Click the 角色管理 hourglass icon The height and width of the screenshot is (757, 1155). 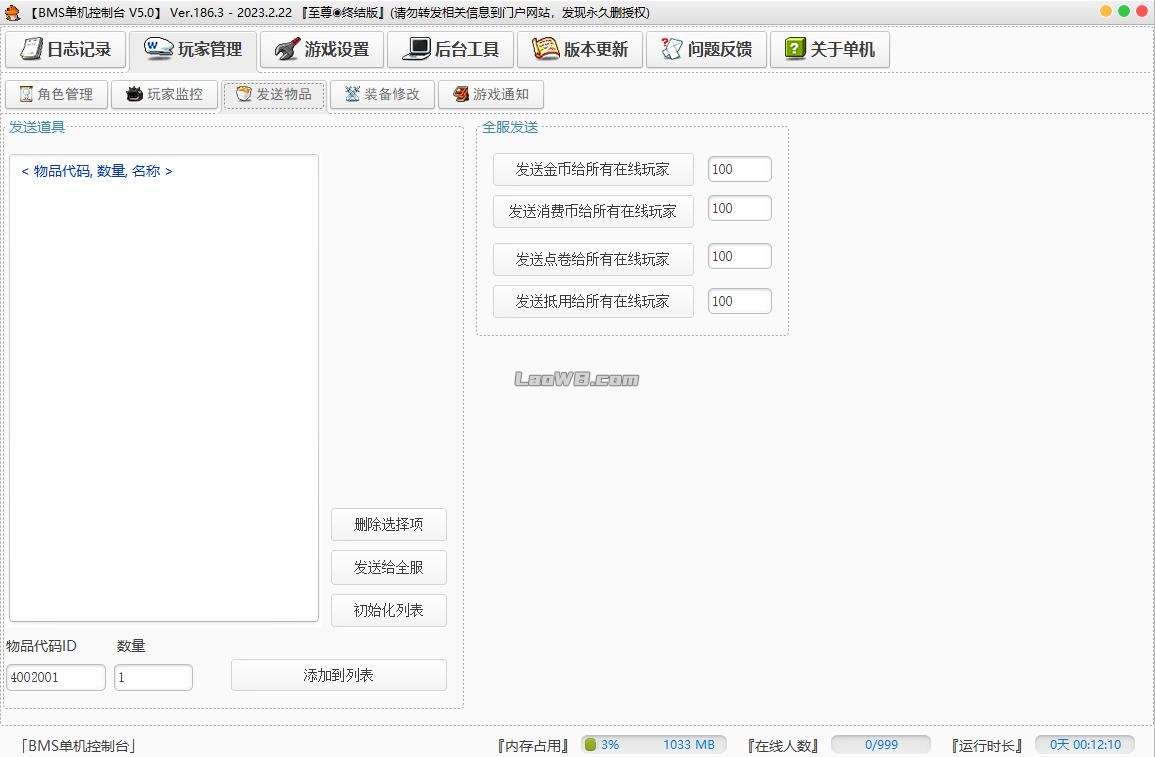(26, 94)
